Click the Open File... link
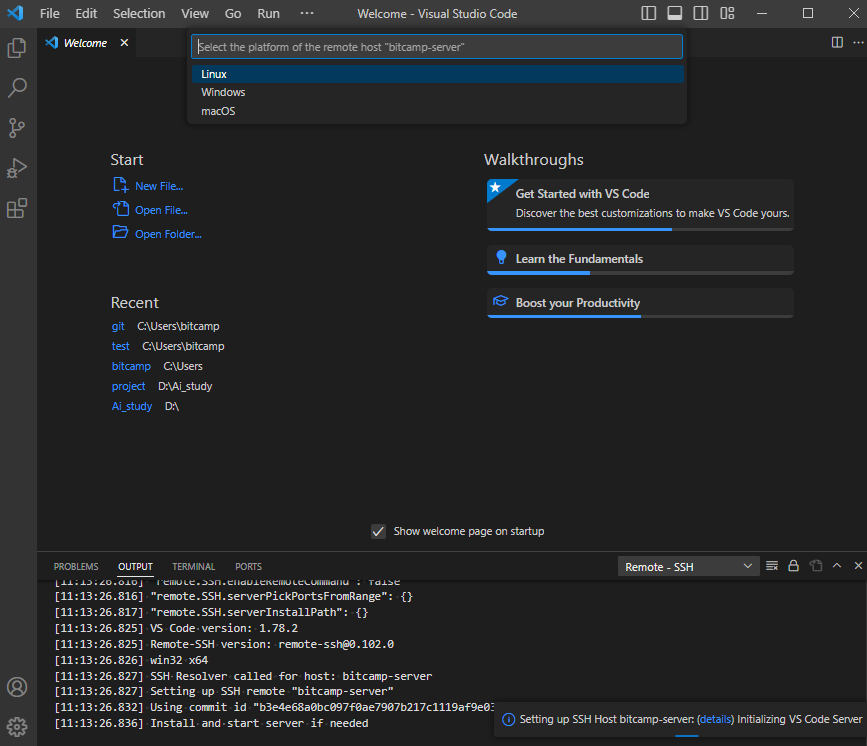867x746 pixels. point(161,210)
